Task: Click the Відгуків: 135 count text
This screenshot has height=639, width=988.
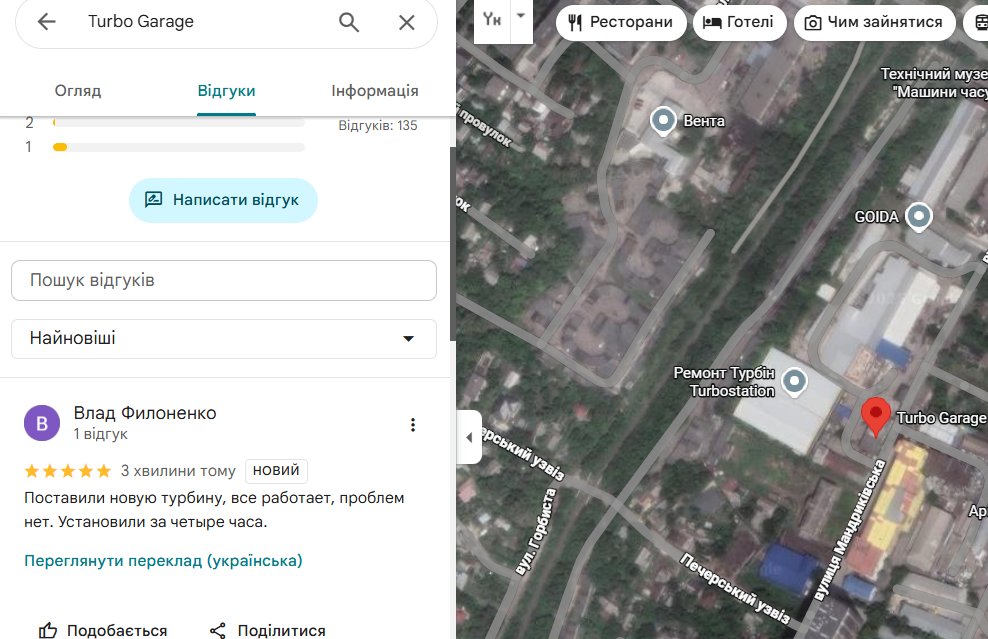Action: pos(377,125)
